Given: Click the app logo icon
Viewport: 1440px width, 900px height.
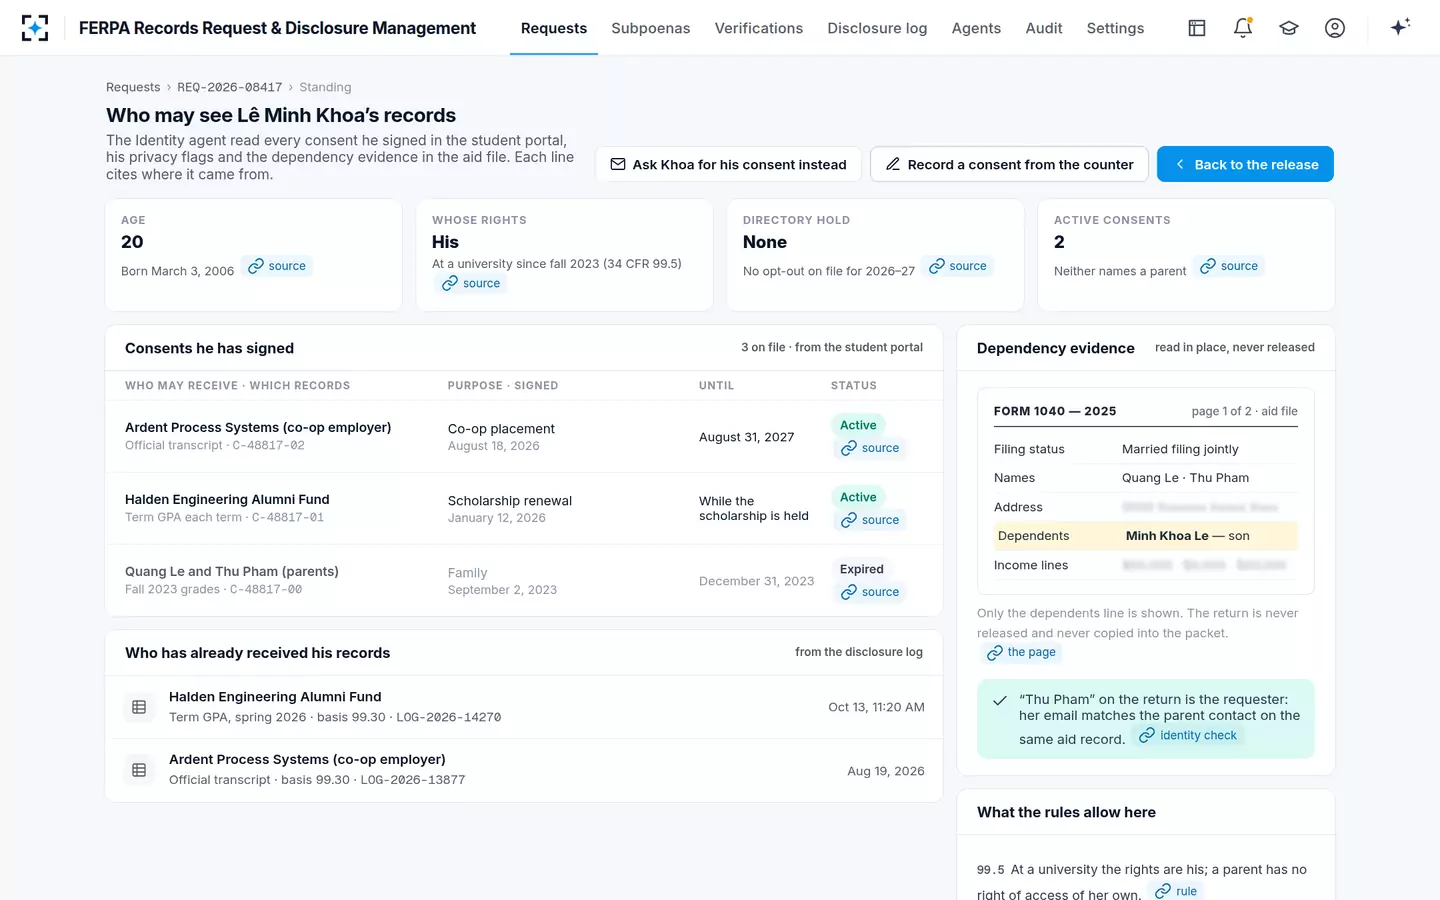Looking at the screenshot, I should click(x=35, y=28).
